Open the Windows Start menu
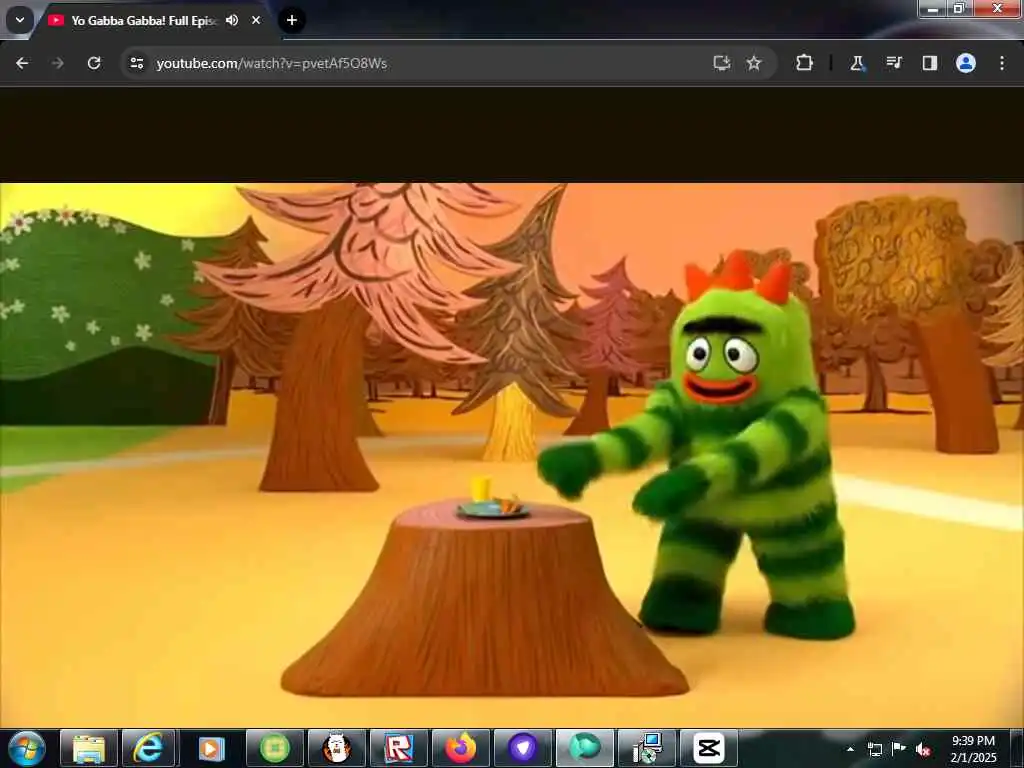Screen dimensions: 1024x768 [26, 748]
